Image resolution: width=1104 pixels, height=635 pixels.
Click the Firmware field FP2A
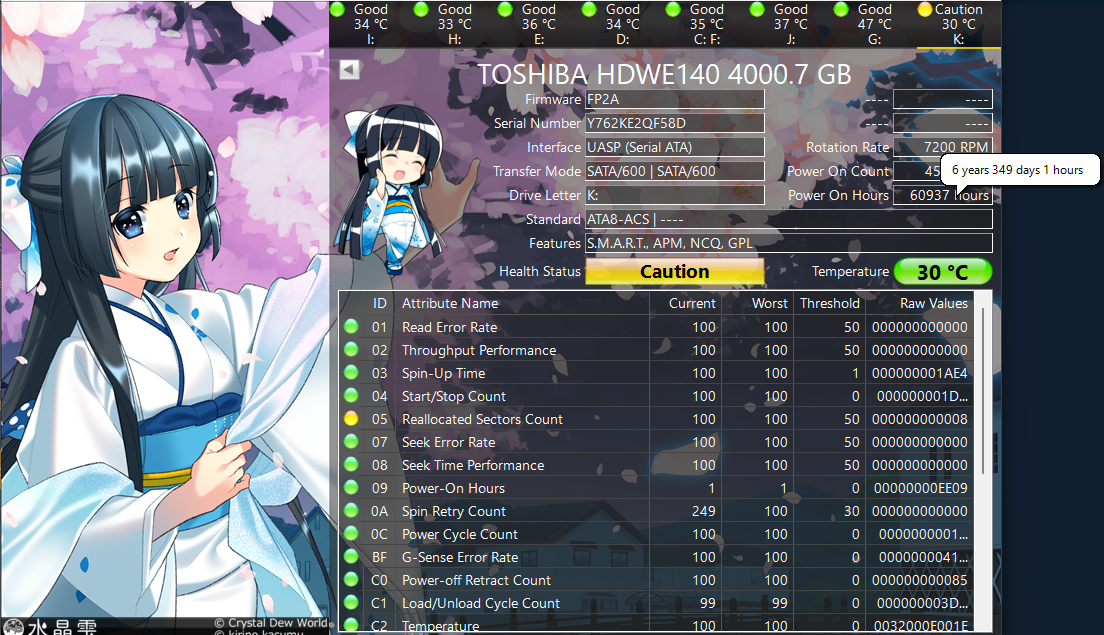click(675, 99)
